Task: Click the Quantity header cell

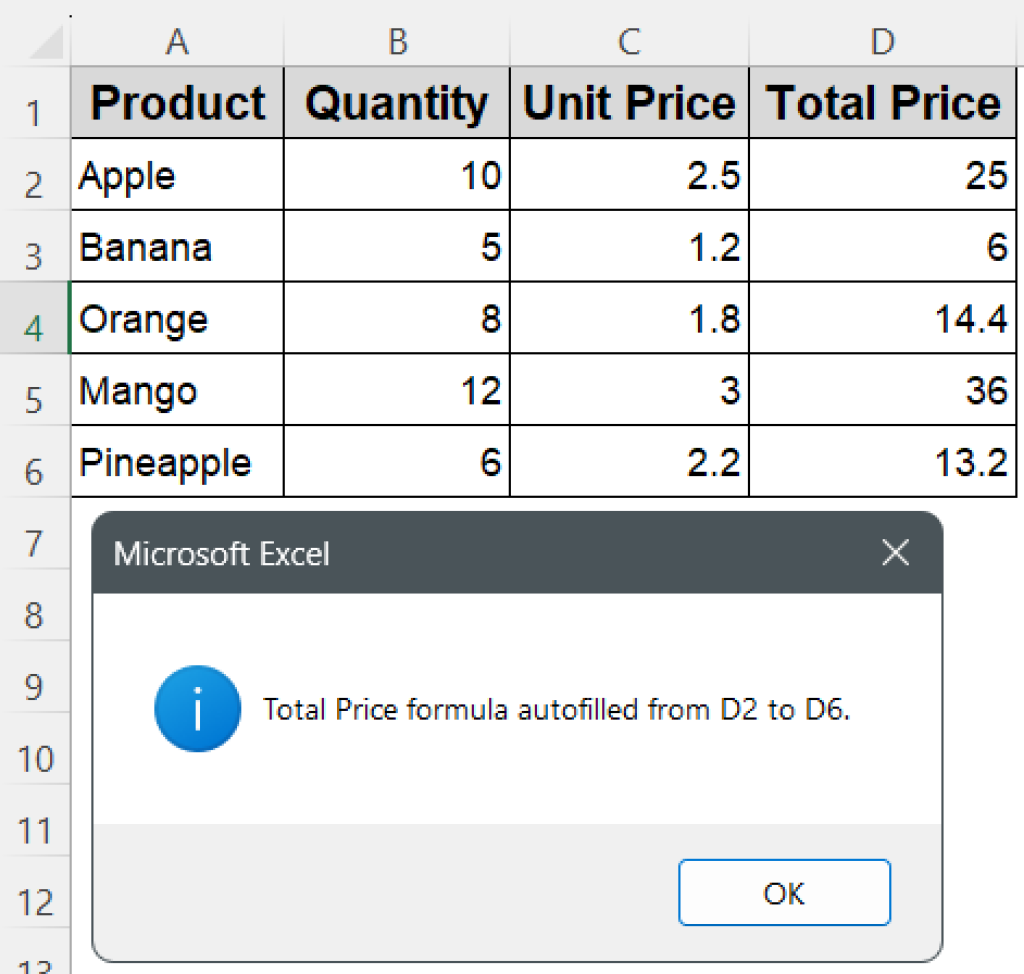Action: 397,103
